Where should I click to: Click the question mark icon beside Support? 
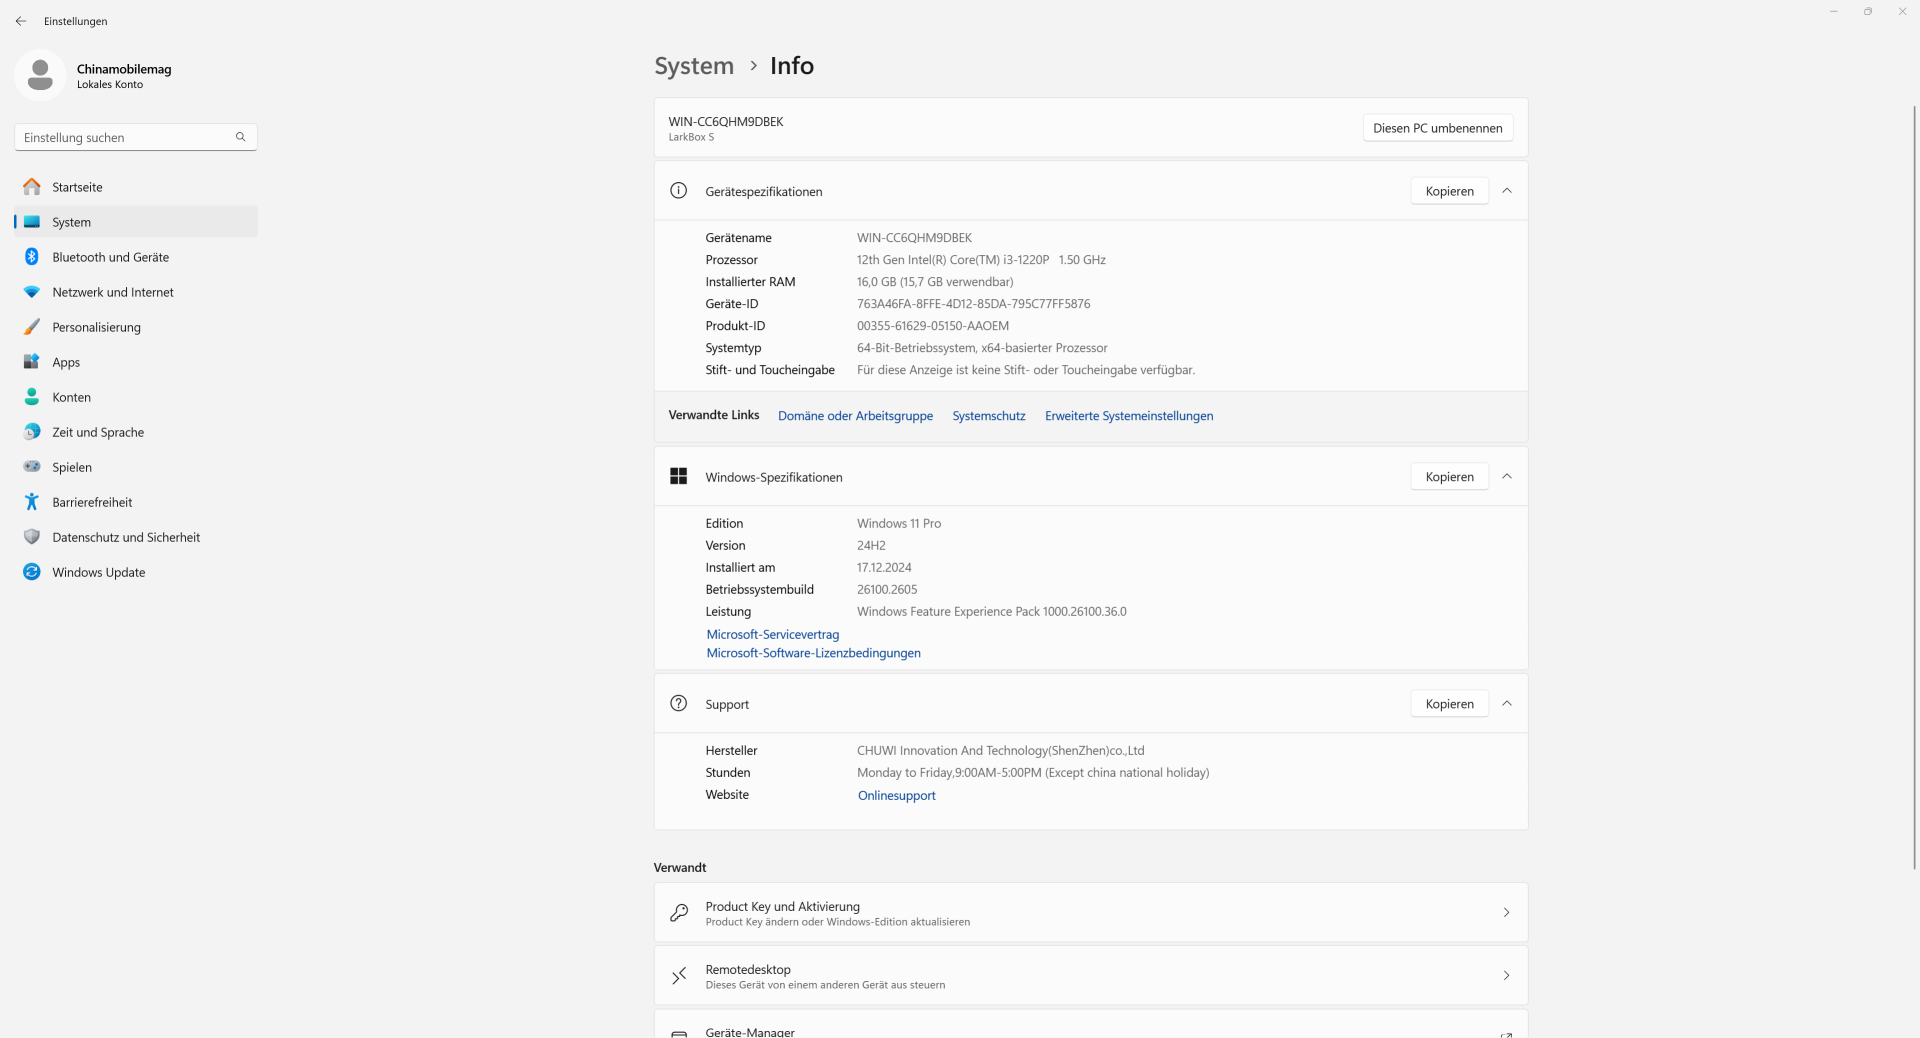tap(679, 704)
